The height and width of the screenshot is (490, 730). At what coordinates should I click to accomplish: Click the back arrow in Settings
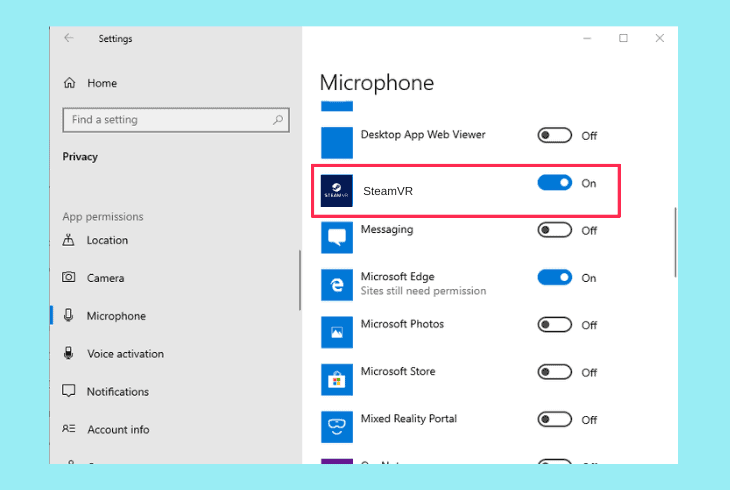(69, 38)
